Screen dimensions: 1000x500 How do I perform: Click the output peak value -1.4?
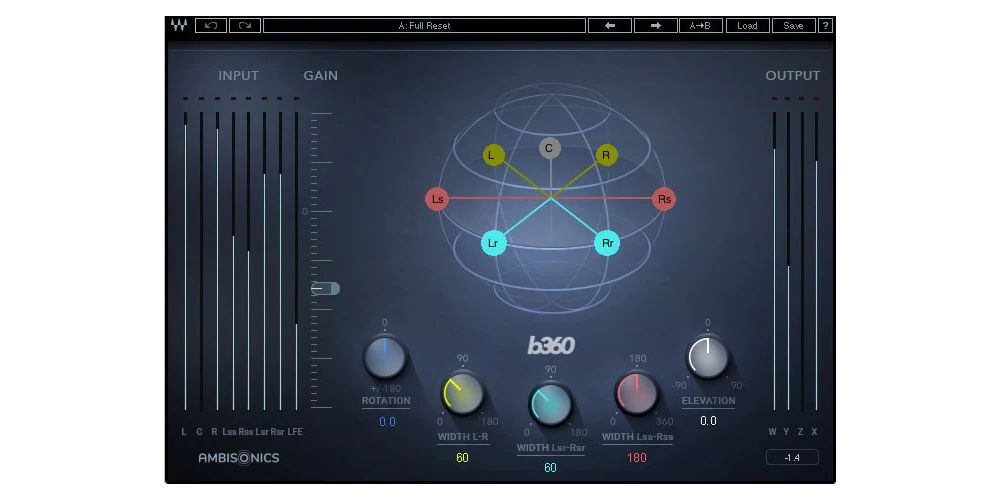click(792, 457)
